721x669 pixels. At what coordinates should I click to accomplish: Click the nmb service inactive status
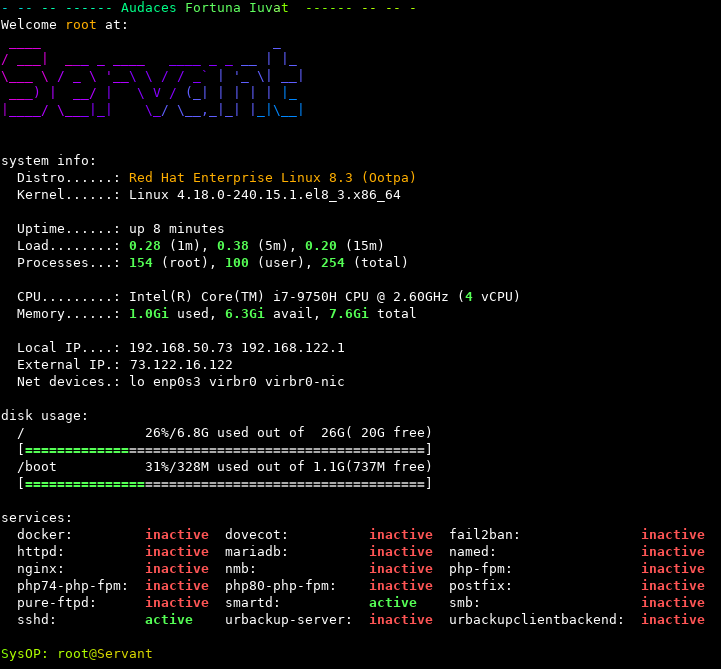(x=401, y=569)
